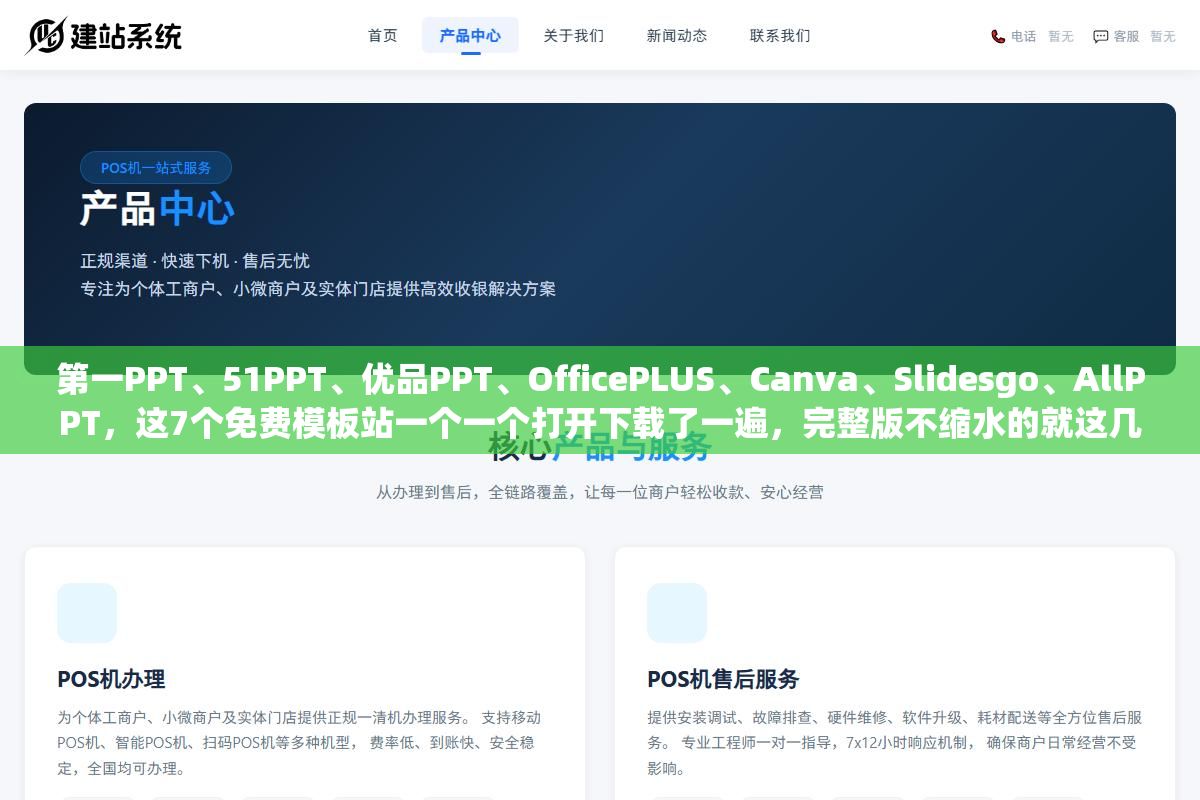Click the red phone icon
The width and height of the screenshot is (1200, 800).
[998, 36]
